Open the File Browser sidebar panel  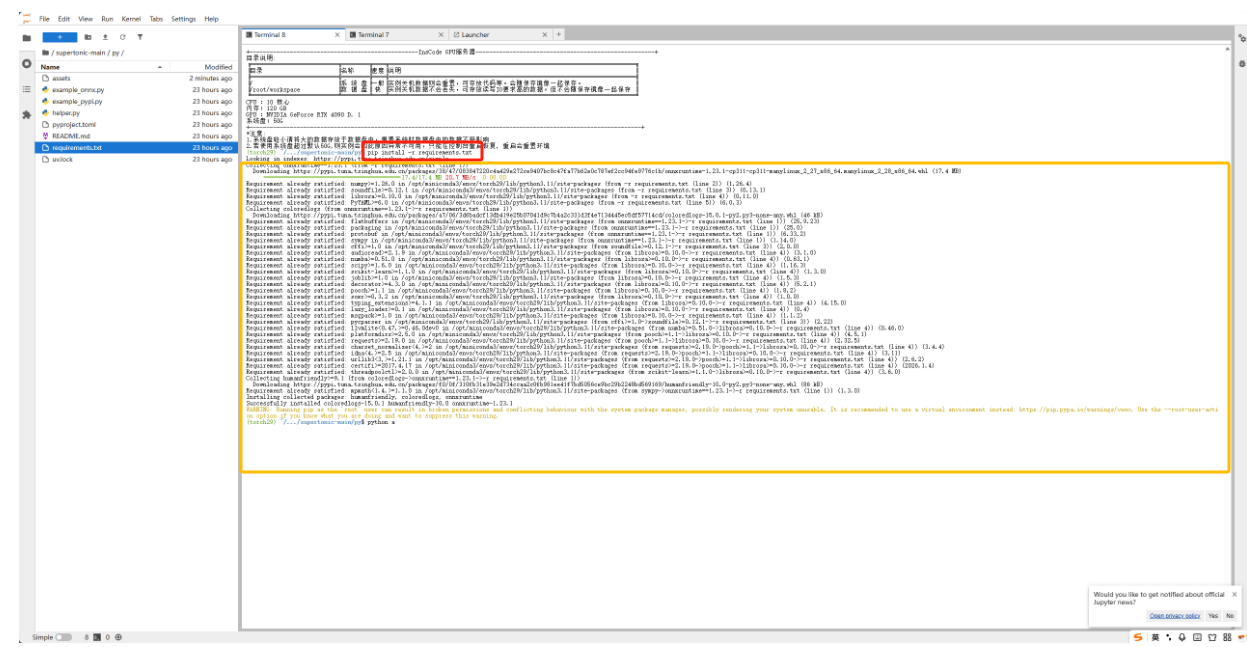[x=26, y=38]
